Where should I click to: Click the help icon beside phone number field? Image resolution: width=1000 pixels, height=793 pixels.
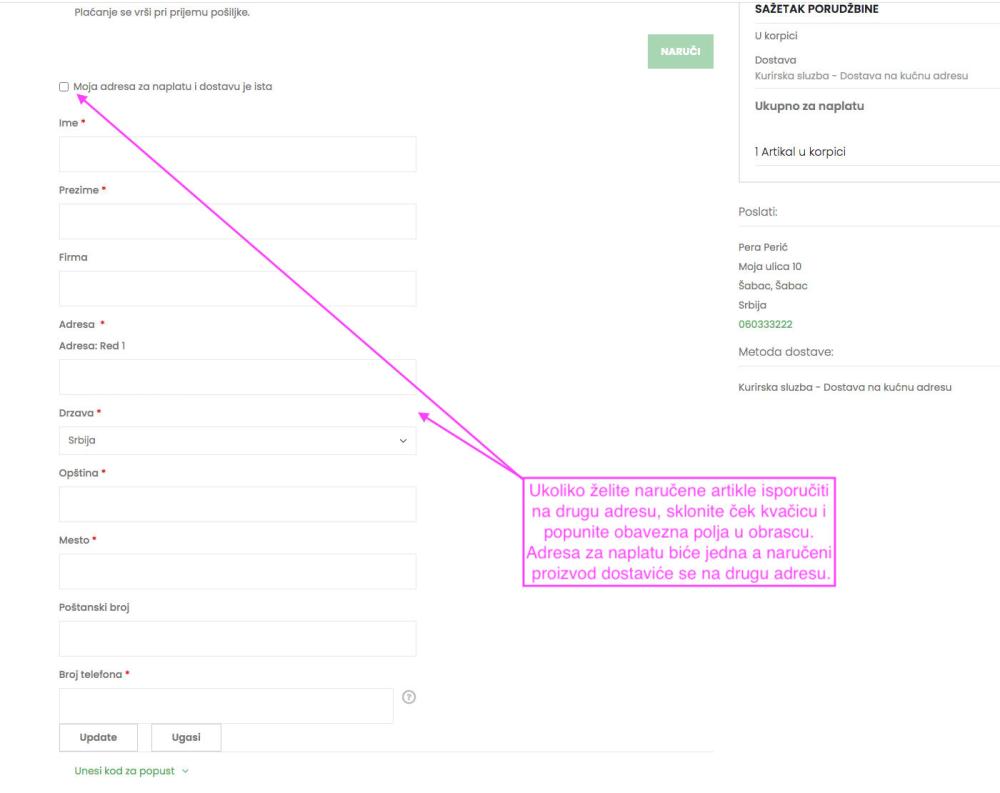[408, 697]
